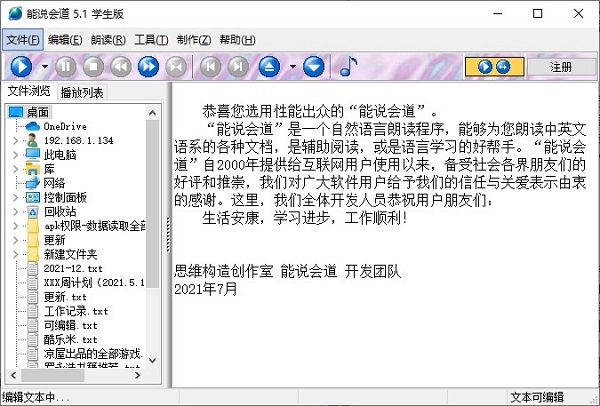Open the 帮助(H) menu
Screen dimensions: 600x406
(237, 40)
